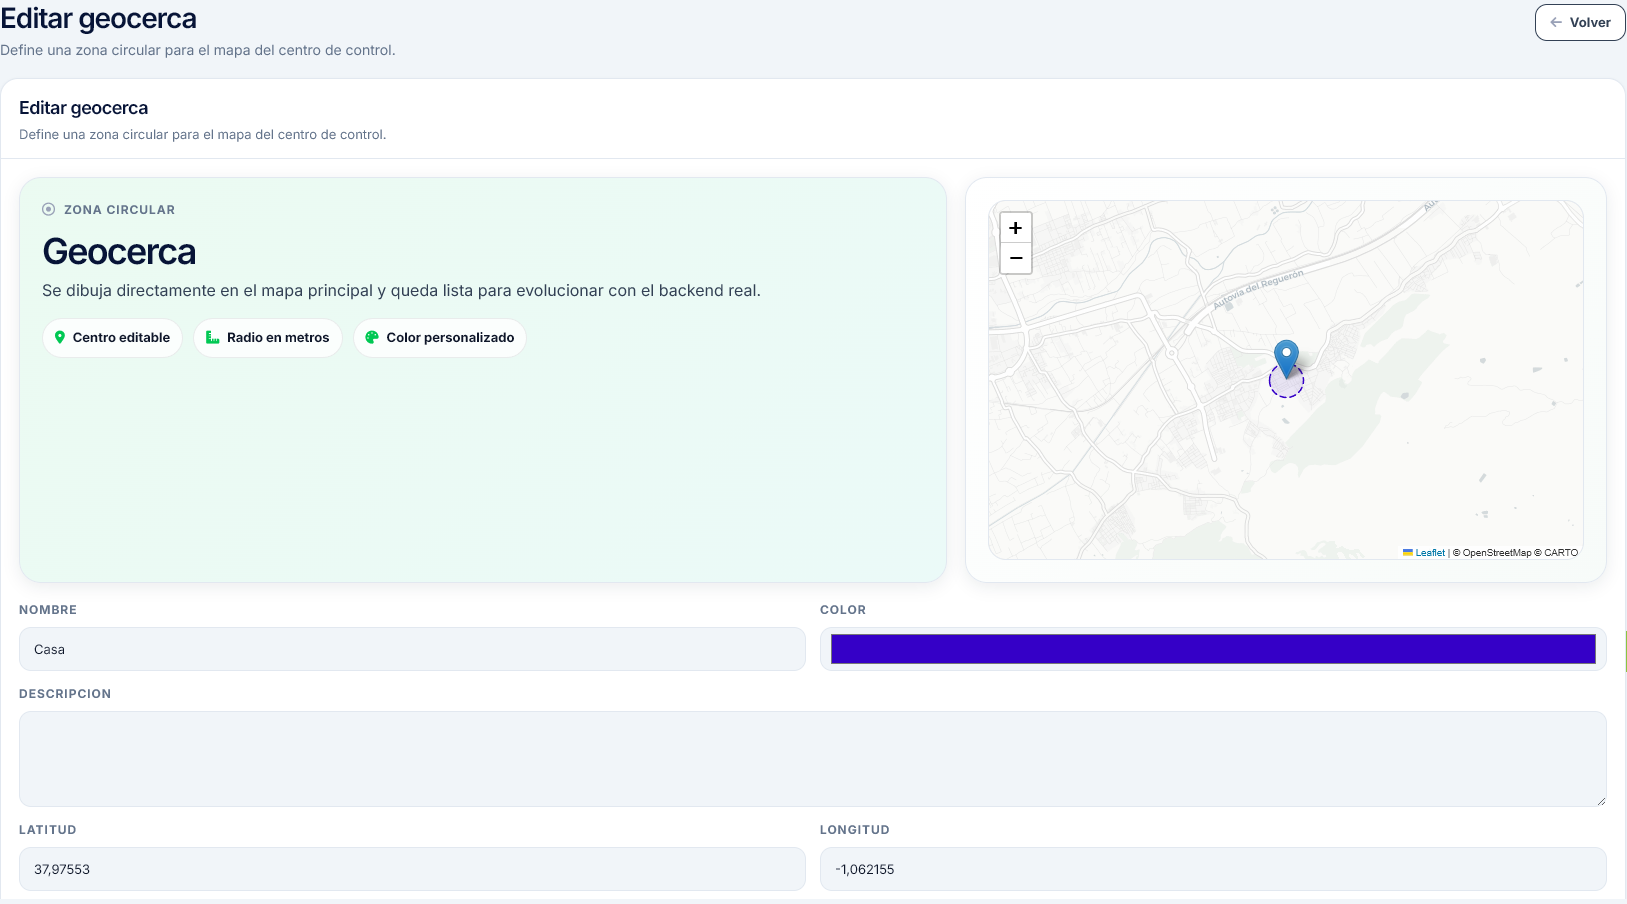Zoom out on the map
This screenshot has width=1627, height=904.
coord(1015,259)
